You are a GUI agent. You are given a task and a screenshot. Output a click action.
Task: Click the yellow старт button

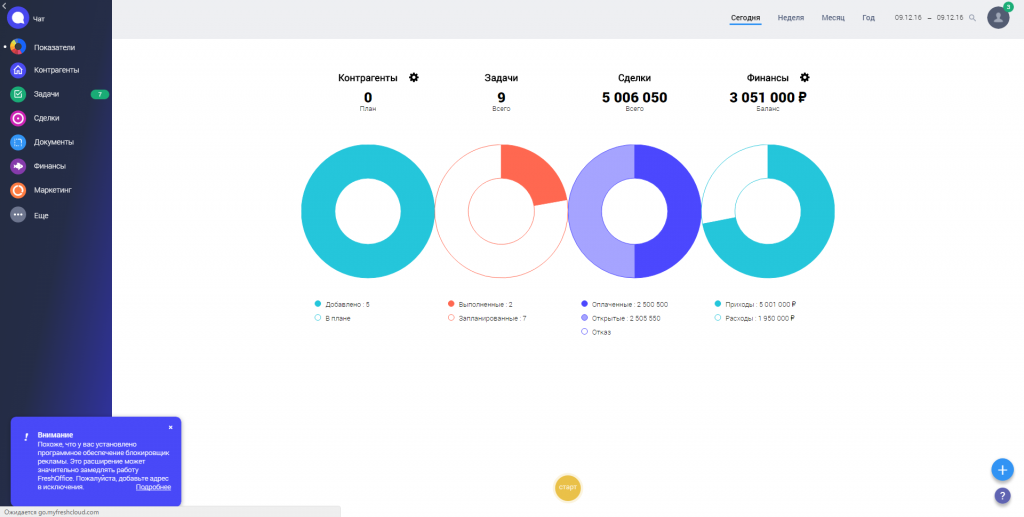[x=568, y=488]
